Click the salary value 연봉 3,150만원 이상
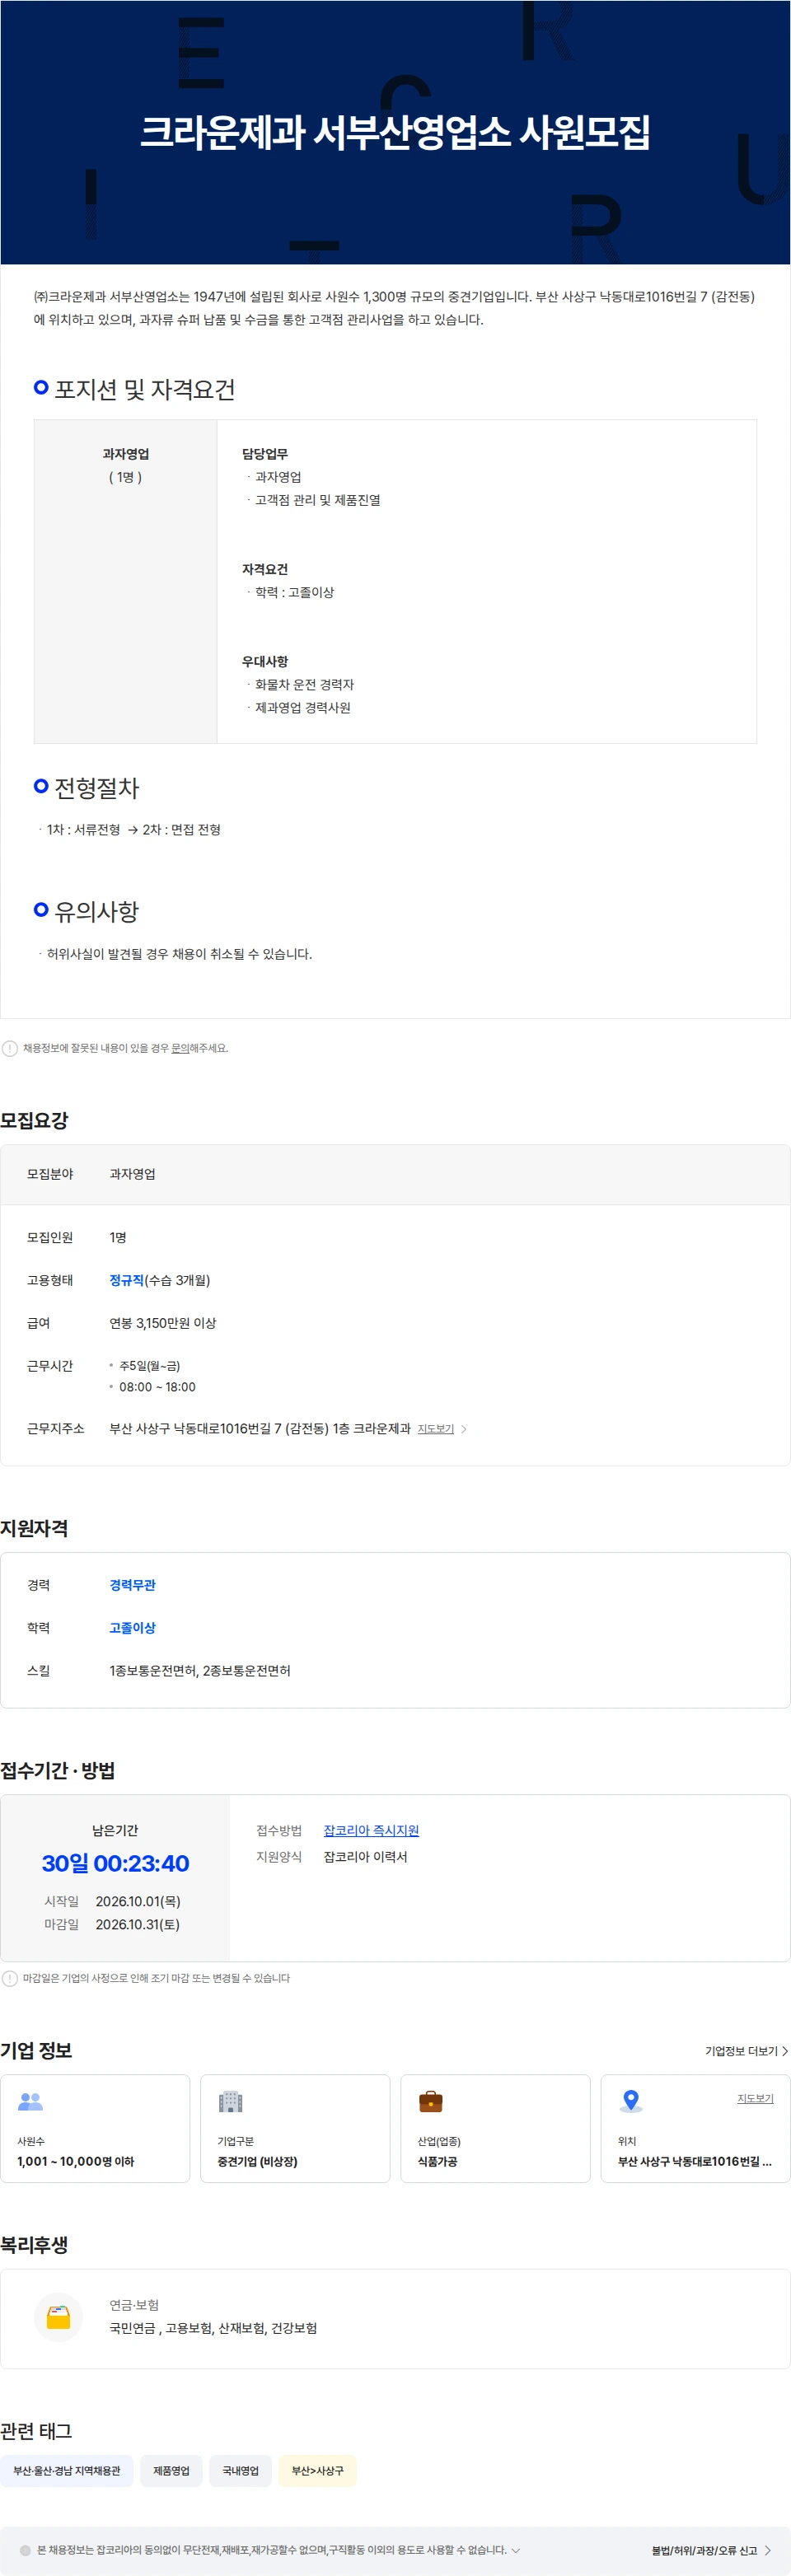This screenshot has width=791, height=2576. tap(163, 1323)
